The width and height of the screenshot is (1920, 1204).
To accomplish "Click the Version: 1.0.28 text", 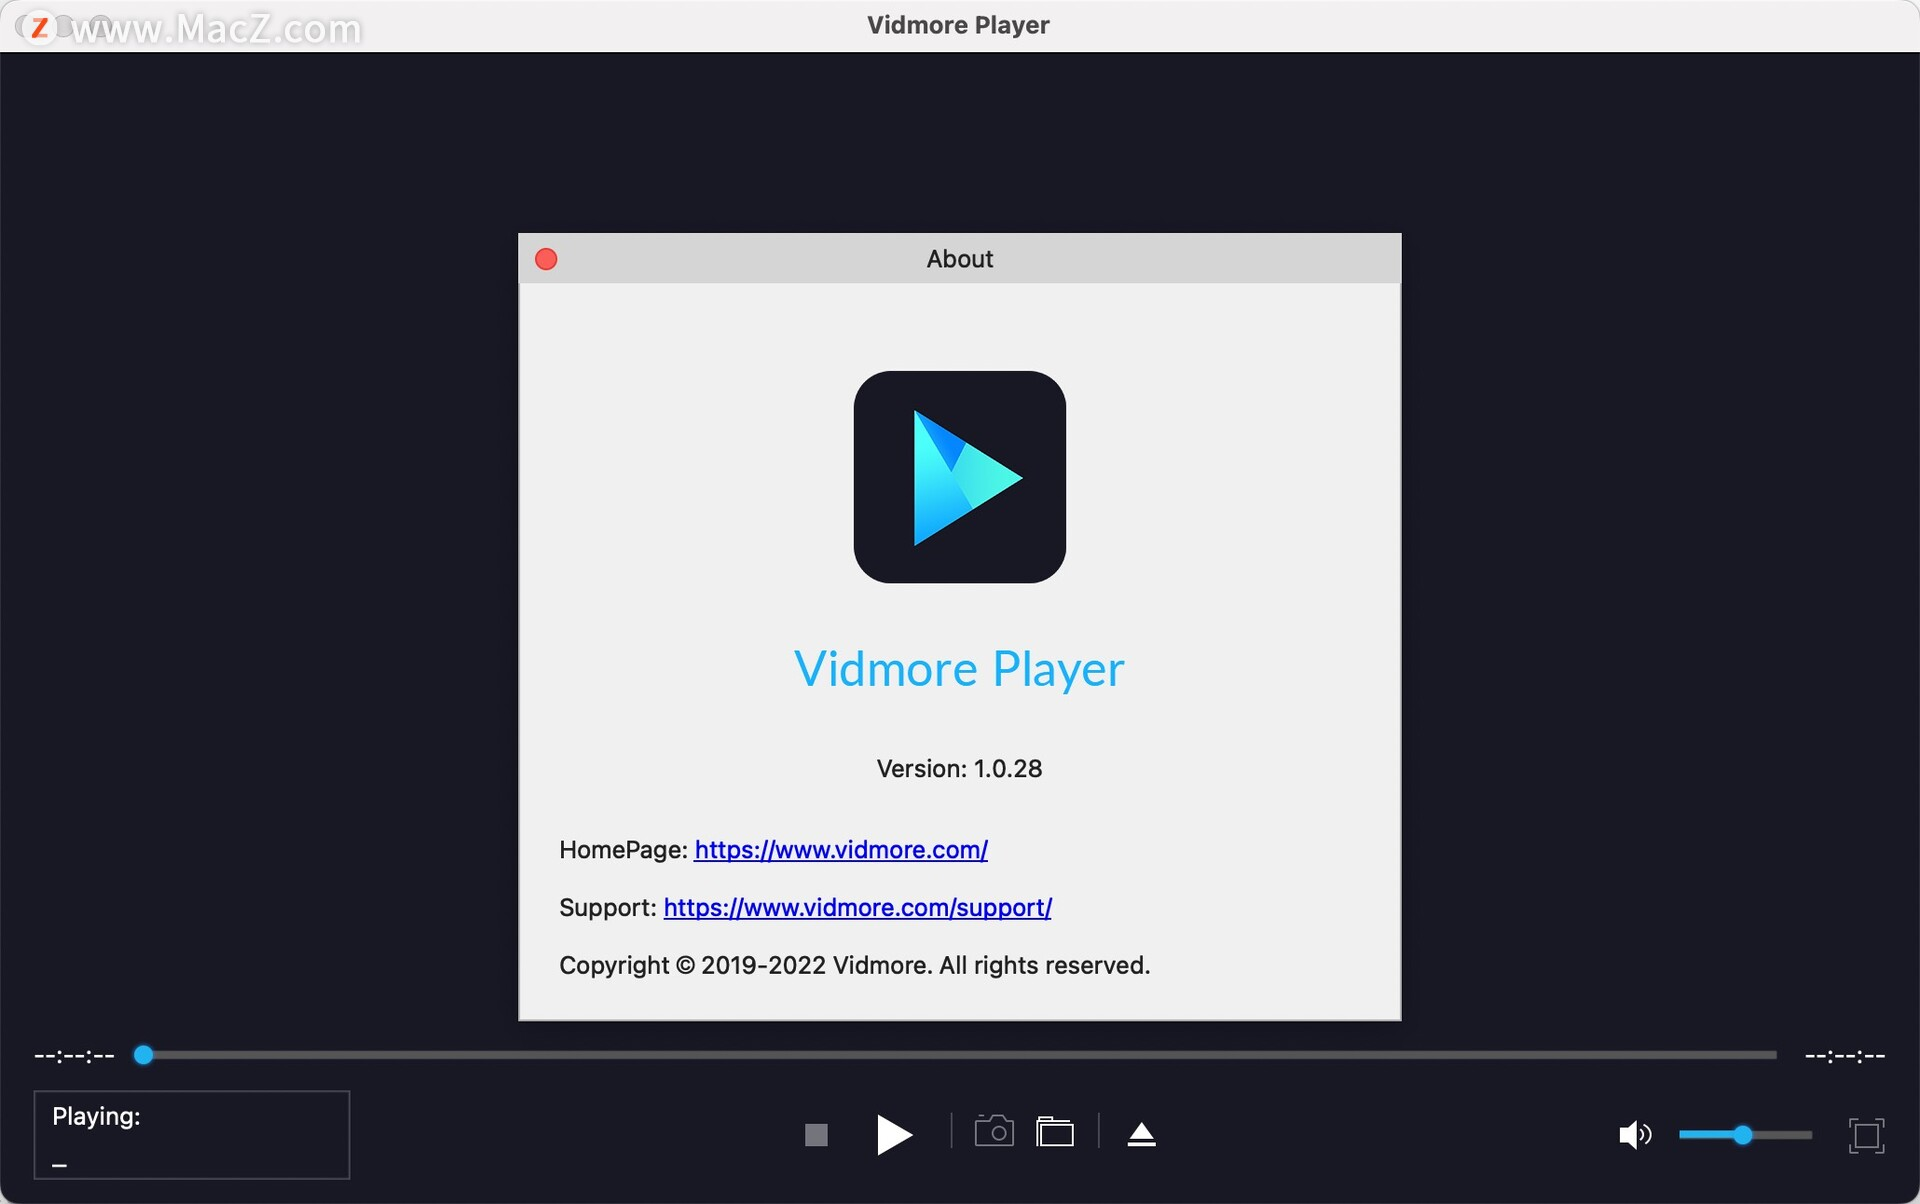I will tap(959, 769).
